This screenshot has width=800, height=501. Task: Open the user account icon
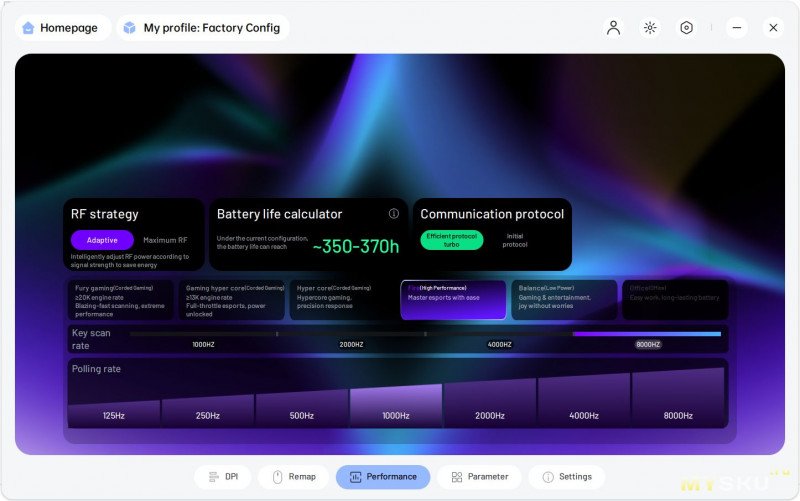(614, 28)
